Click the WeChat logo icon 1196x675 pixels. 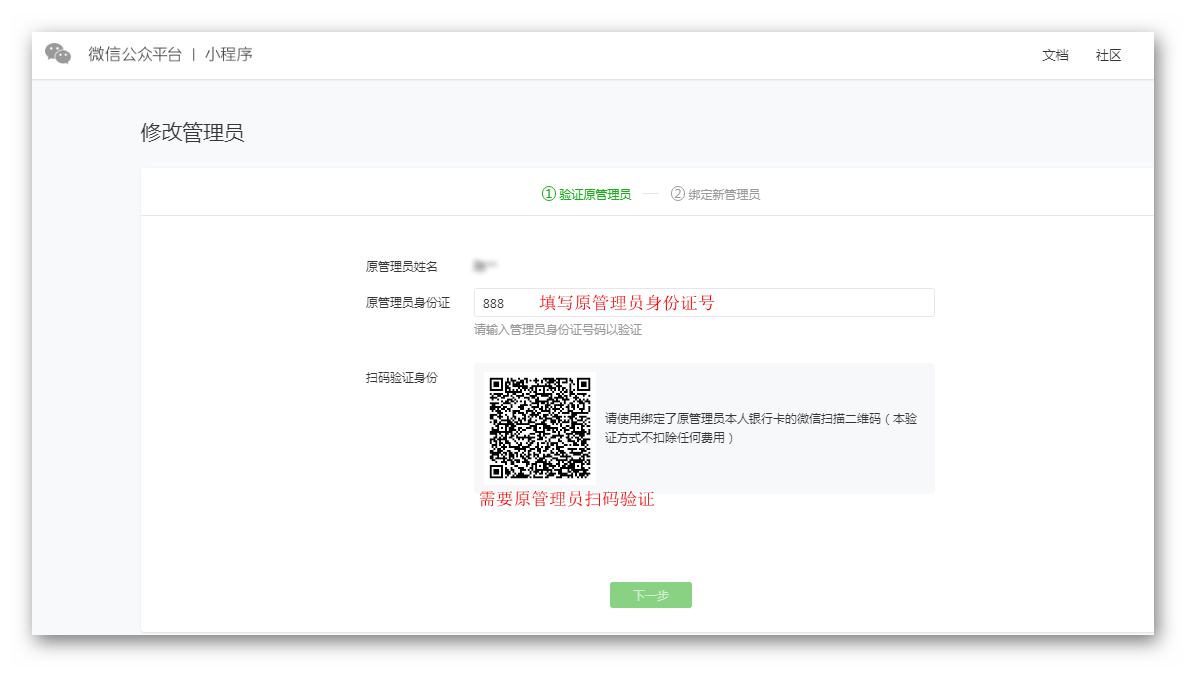point(58,54)
